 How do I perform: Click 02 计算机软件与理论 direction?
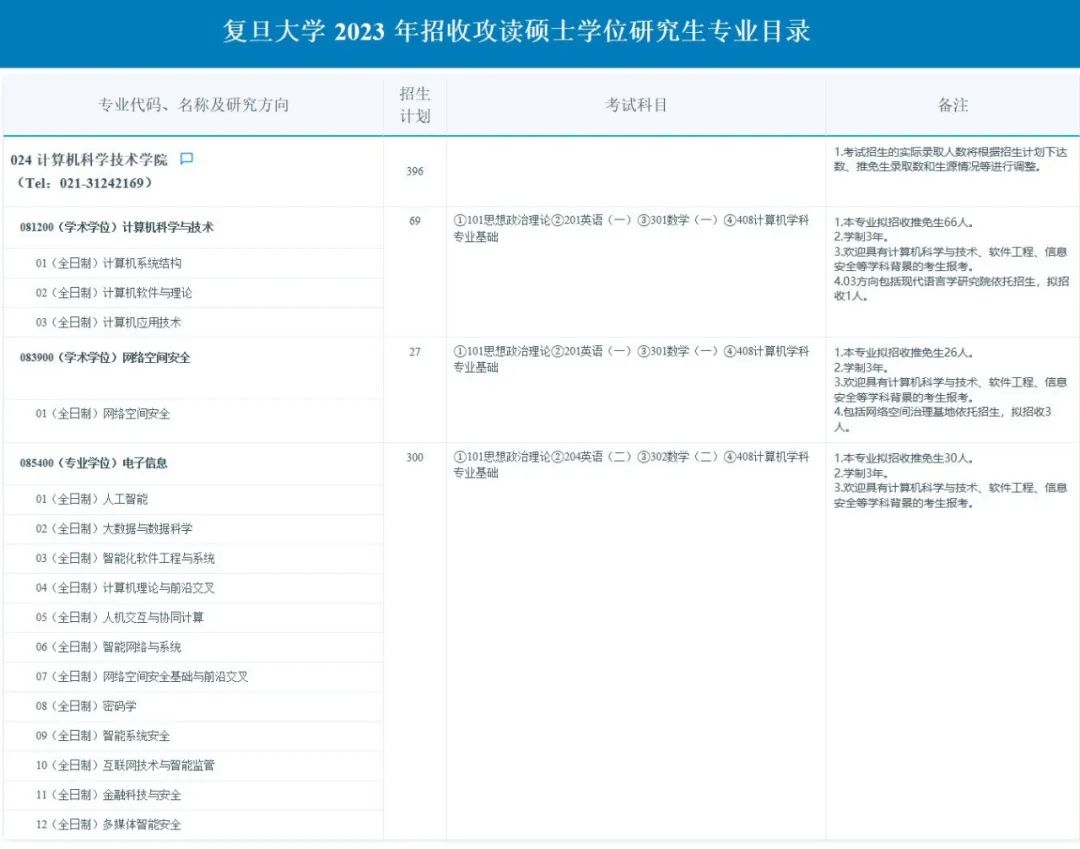point(114,293)
